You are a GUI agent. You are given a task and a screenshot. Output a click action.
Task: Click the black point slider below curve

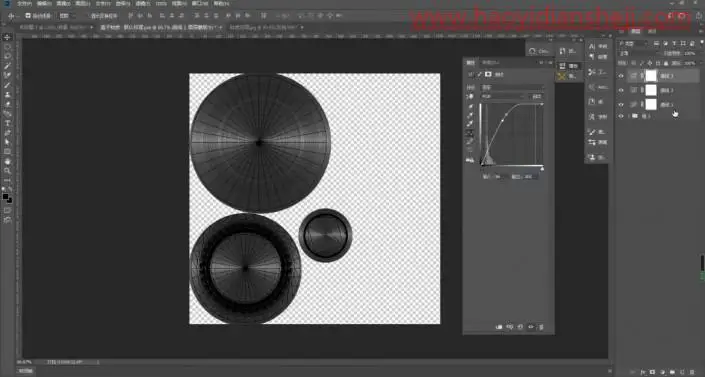482,169
